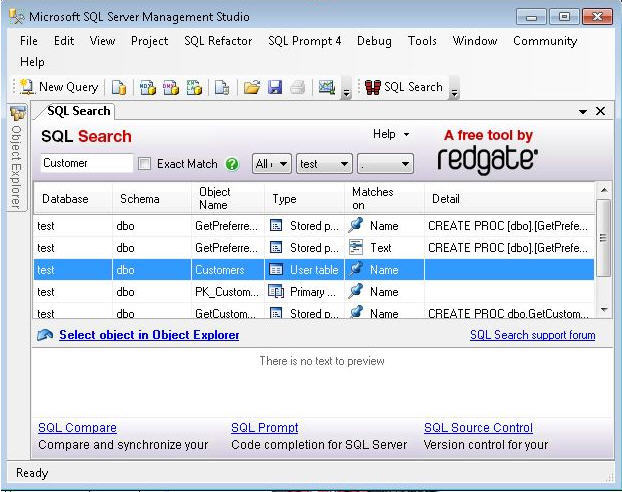Click the Text match icon
Viewport: 622px width, 492px height.
point(356,247)
